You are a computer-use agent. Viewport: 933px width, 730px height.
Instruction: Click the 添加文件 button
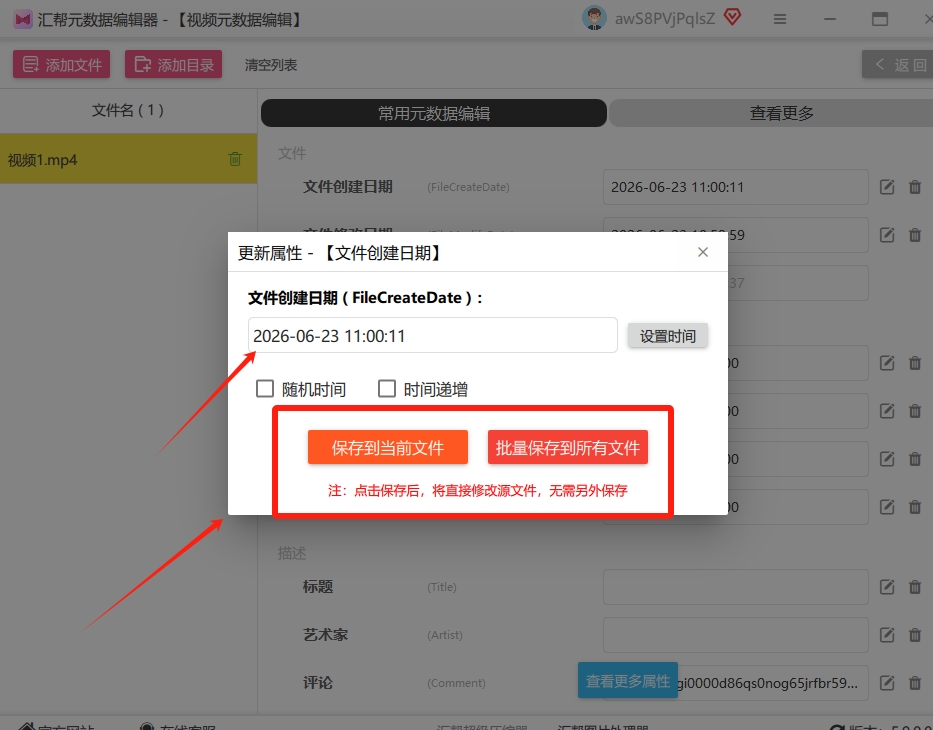pos(61,64)
